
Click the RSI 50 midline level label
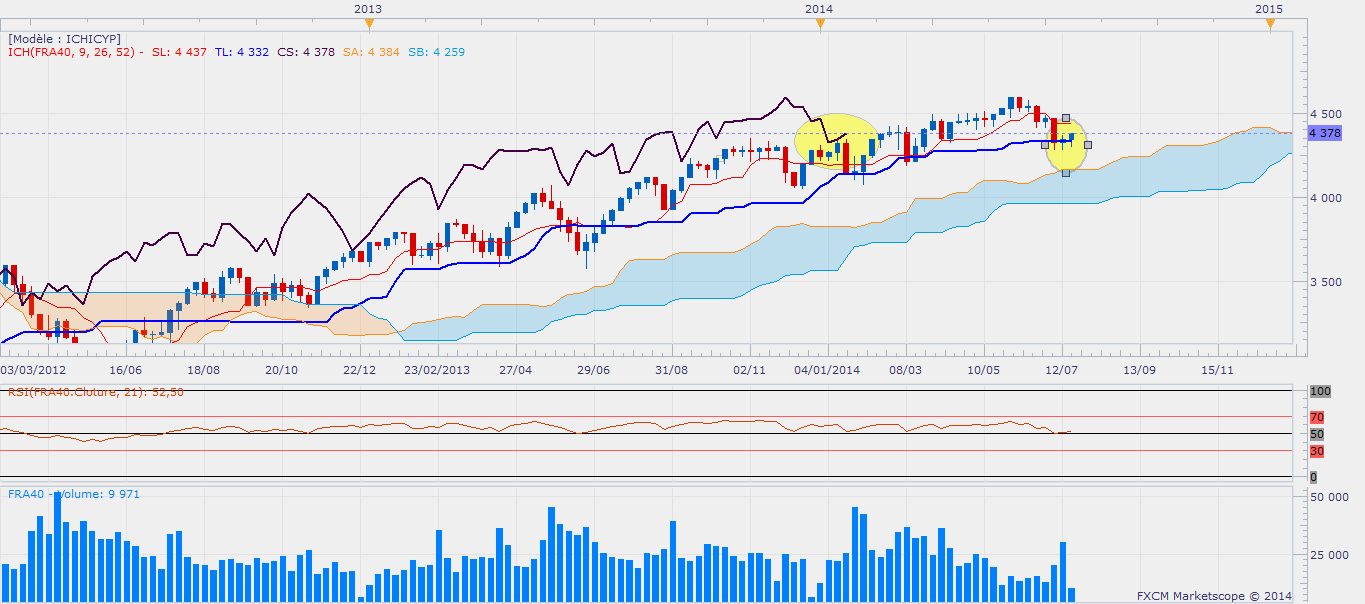1316,434
